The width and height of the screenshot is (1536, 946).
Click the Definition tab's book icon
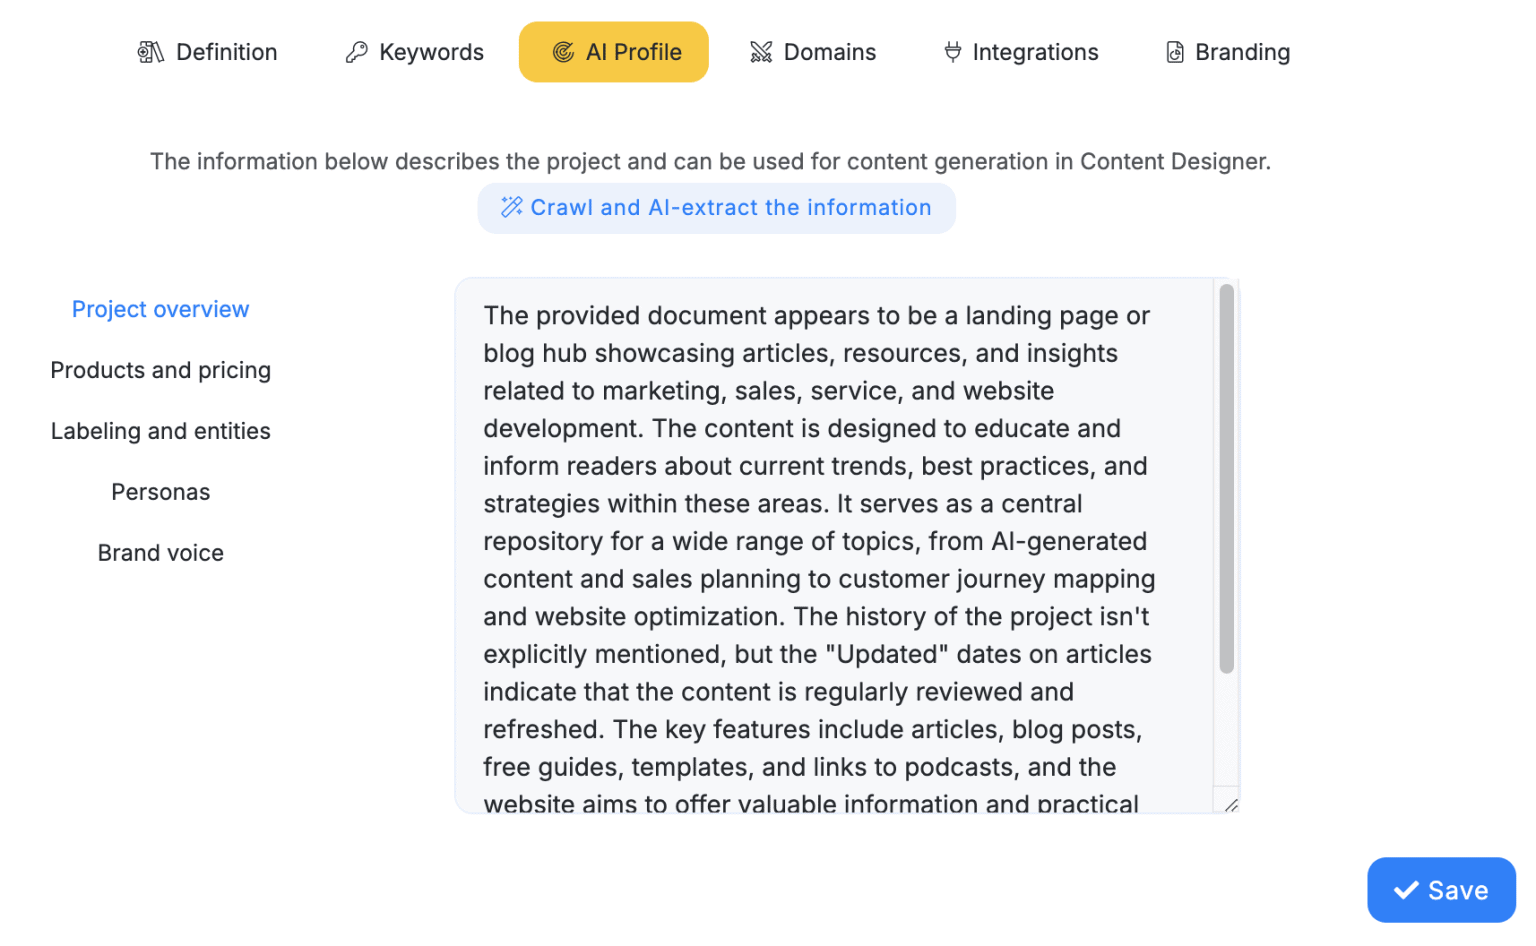point(150,51)
